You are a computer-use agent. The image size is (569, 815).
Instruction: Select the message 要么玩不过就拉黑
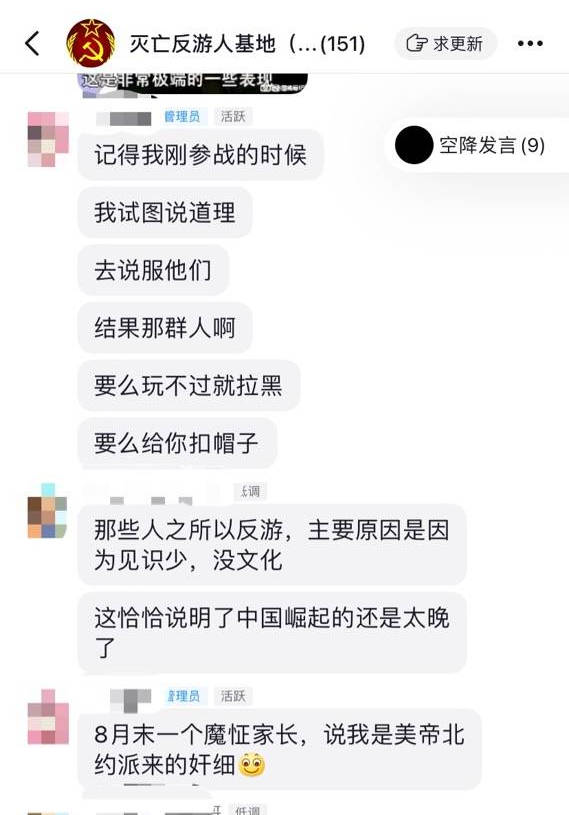click(189, 386)
